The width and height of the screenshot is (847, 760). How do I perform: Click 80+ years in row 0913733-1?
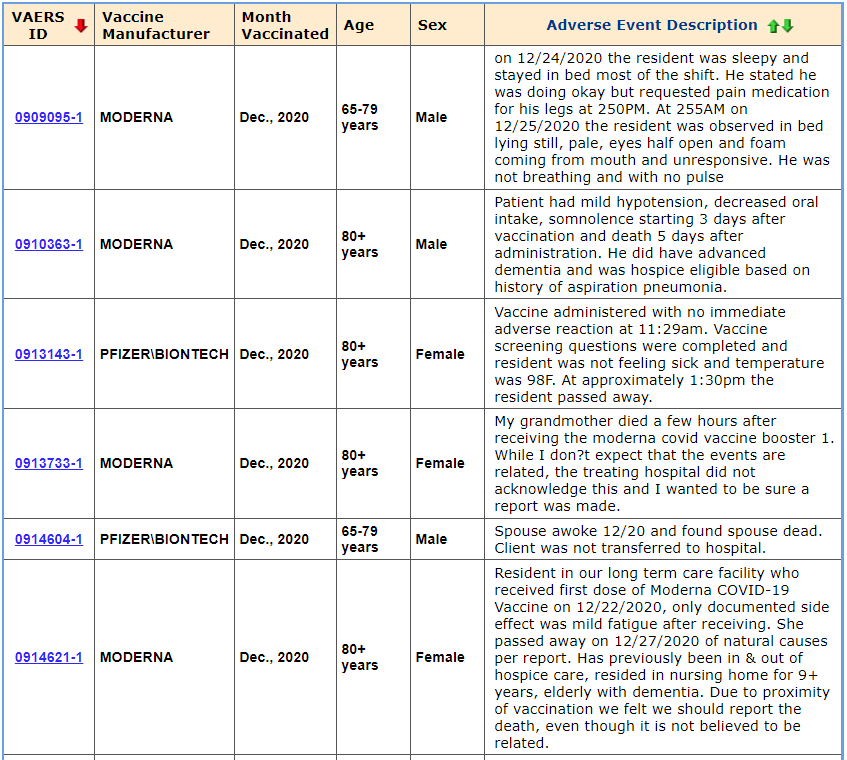(360, 463)
